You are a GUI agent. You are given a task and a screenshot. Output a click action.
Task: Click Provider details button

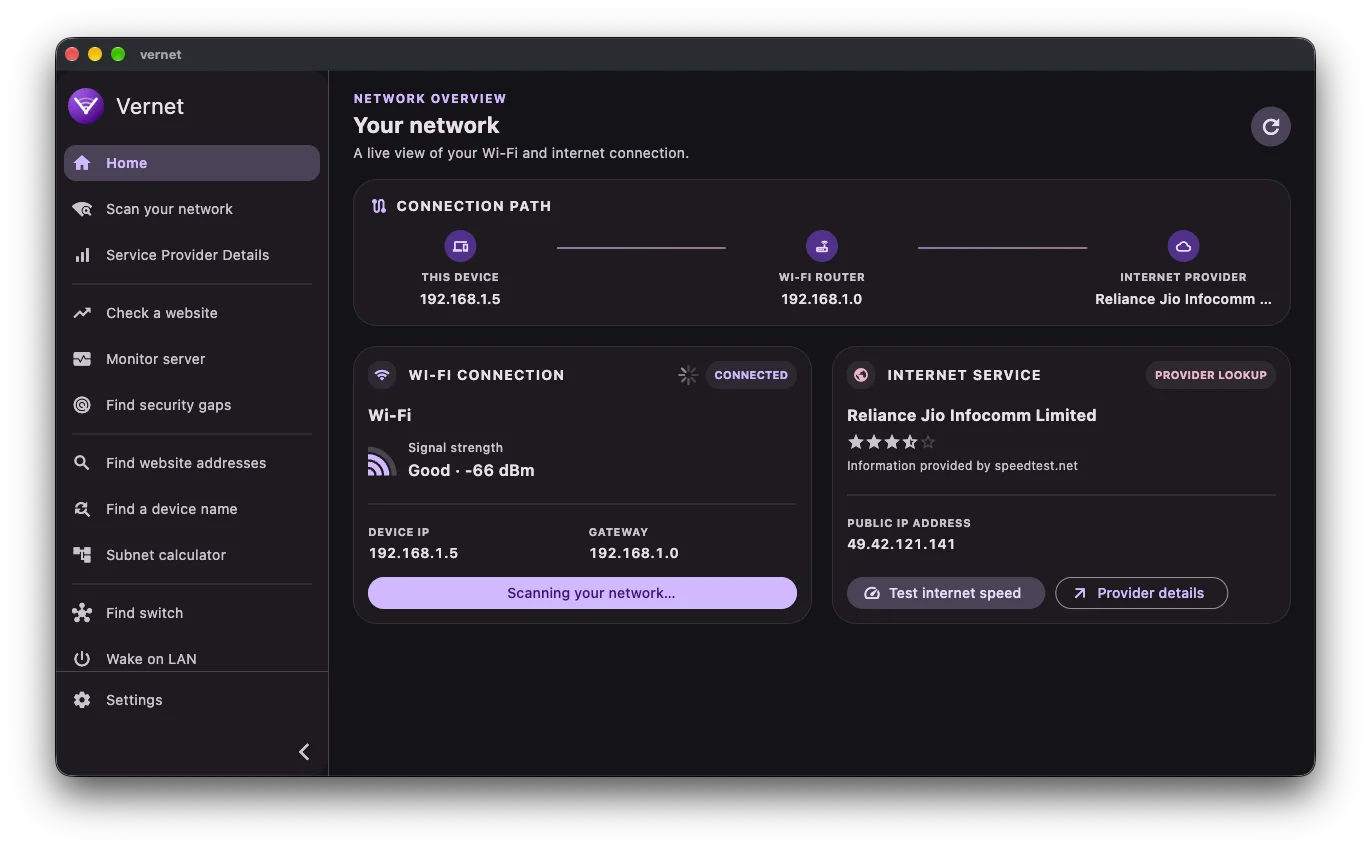pyautogui.click(x=1141, y=593)
